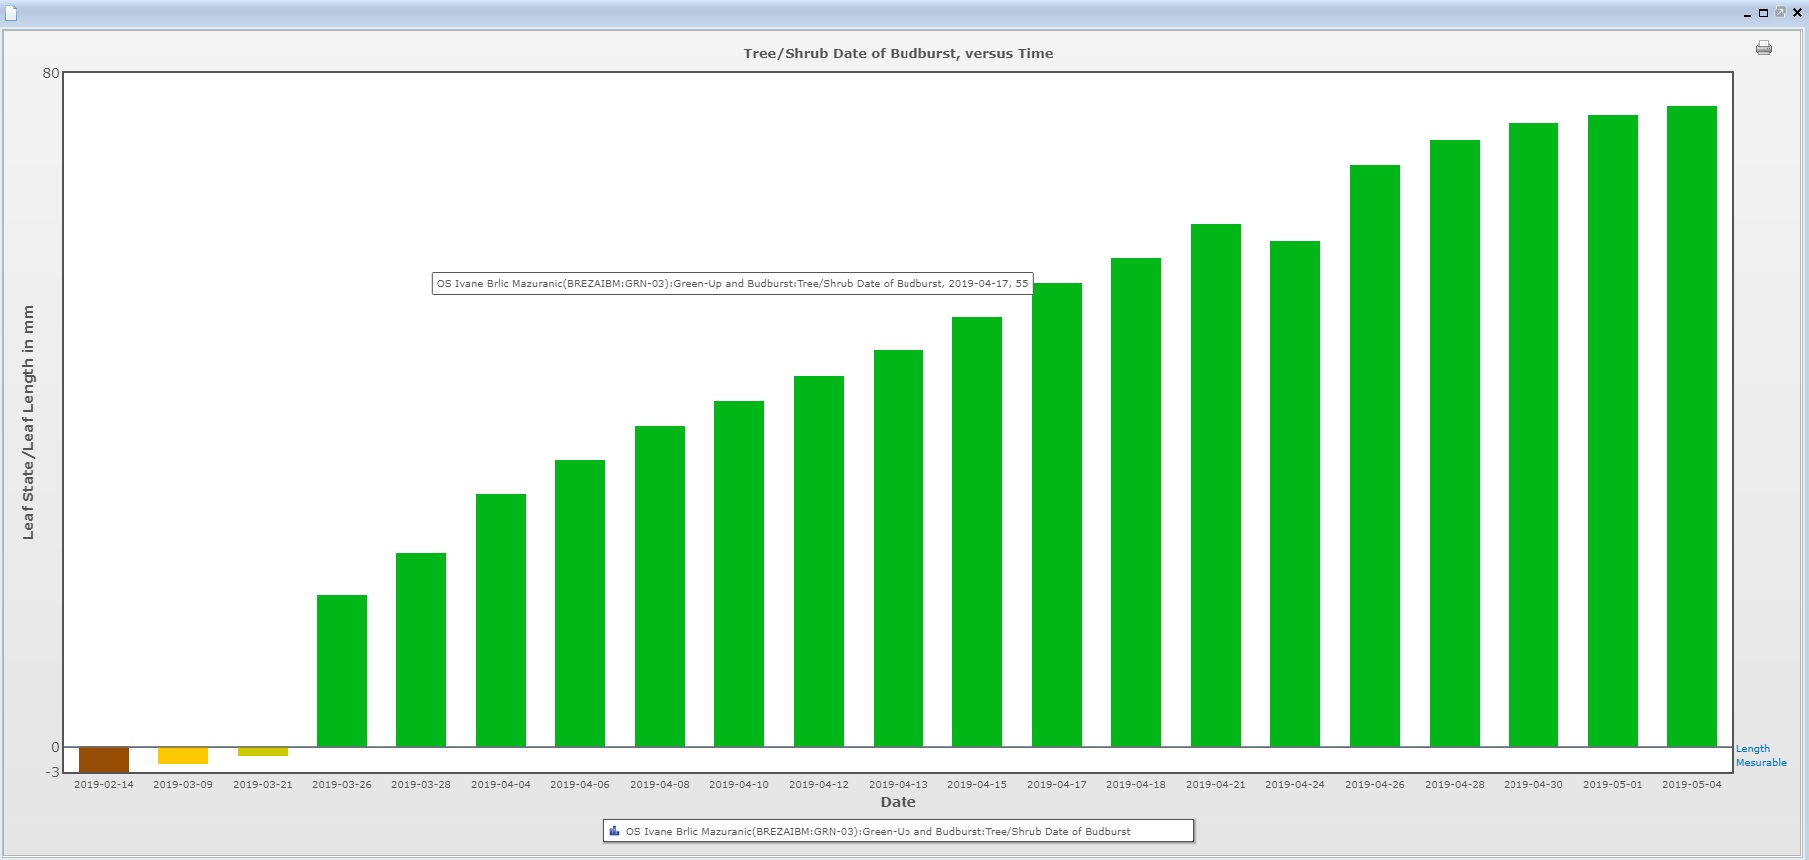Click the 2019-04-17 data tooltip
The image size is (1809, 860).
[732, 284]
